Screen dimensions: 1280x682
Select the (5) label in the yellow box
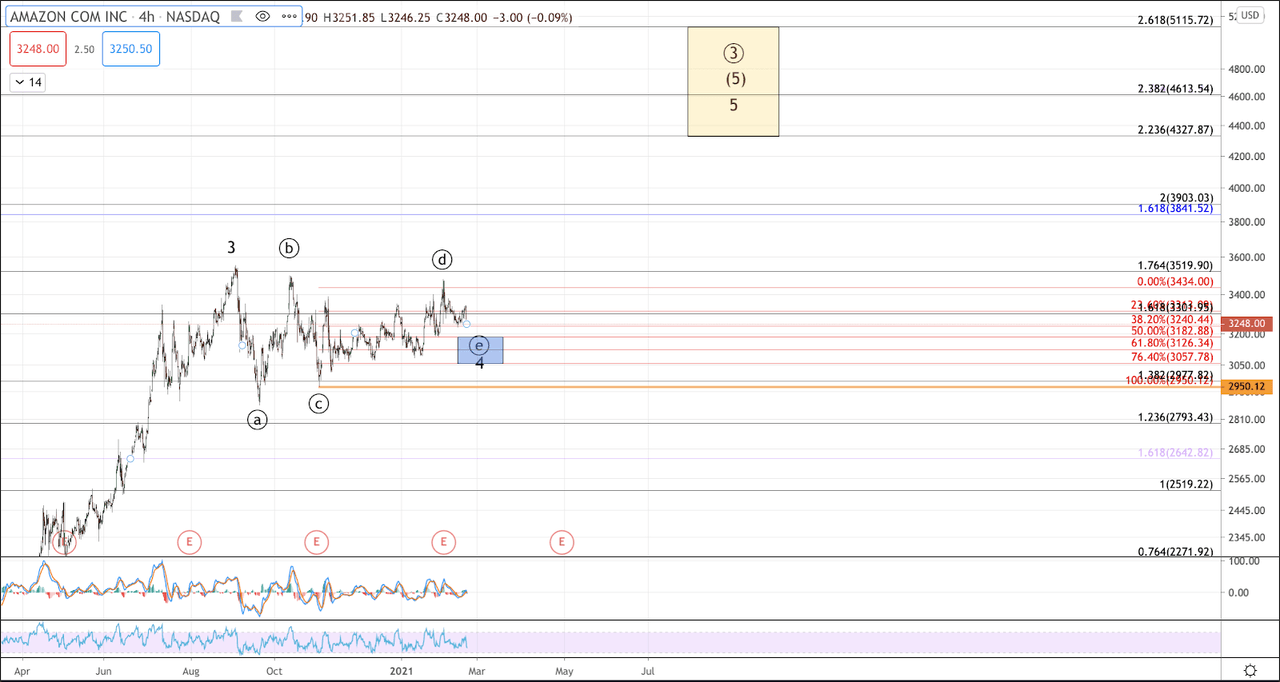(734, 79)
